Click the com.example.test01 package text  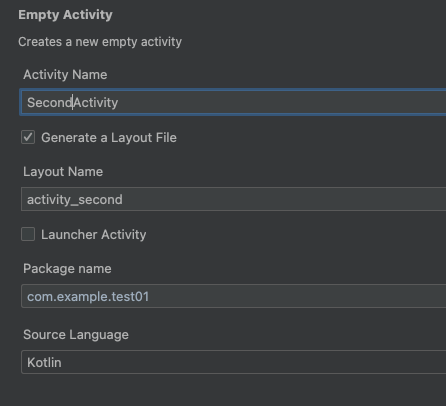click(88, 297)
